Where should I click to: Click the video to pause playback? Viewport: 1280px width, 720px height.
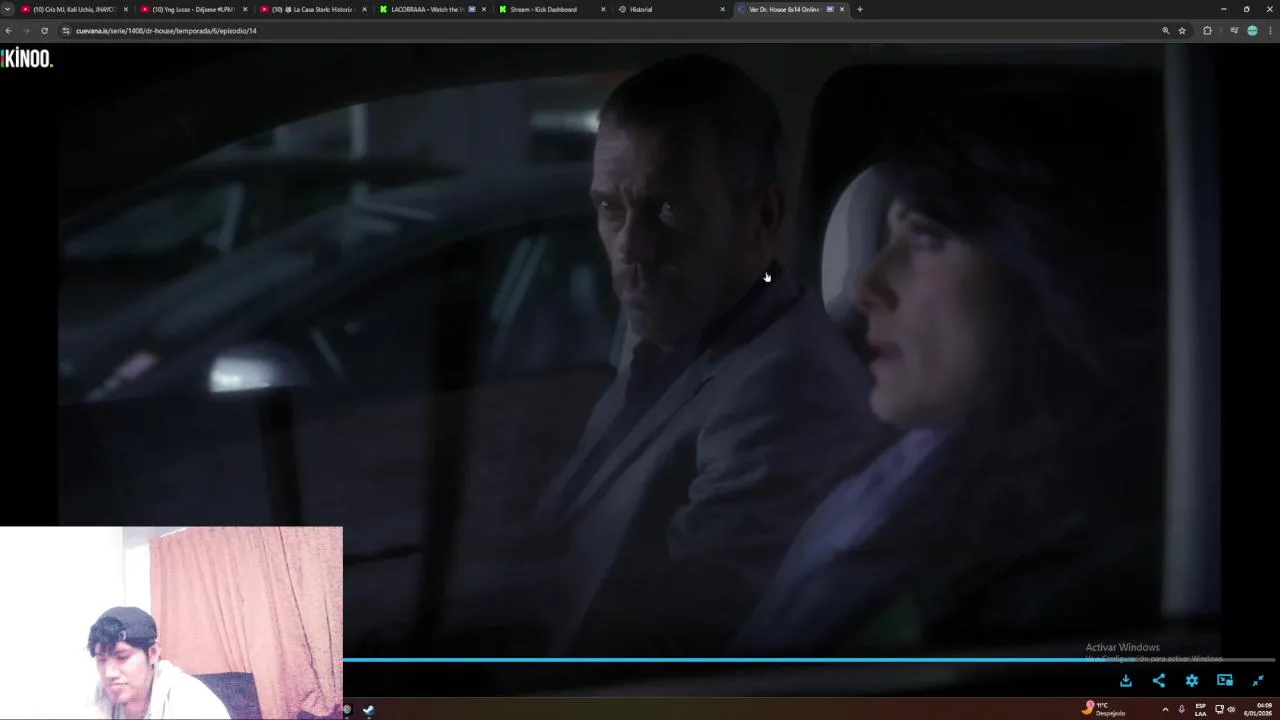point(640,350)
